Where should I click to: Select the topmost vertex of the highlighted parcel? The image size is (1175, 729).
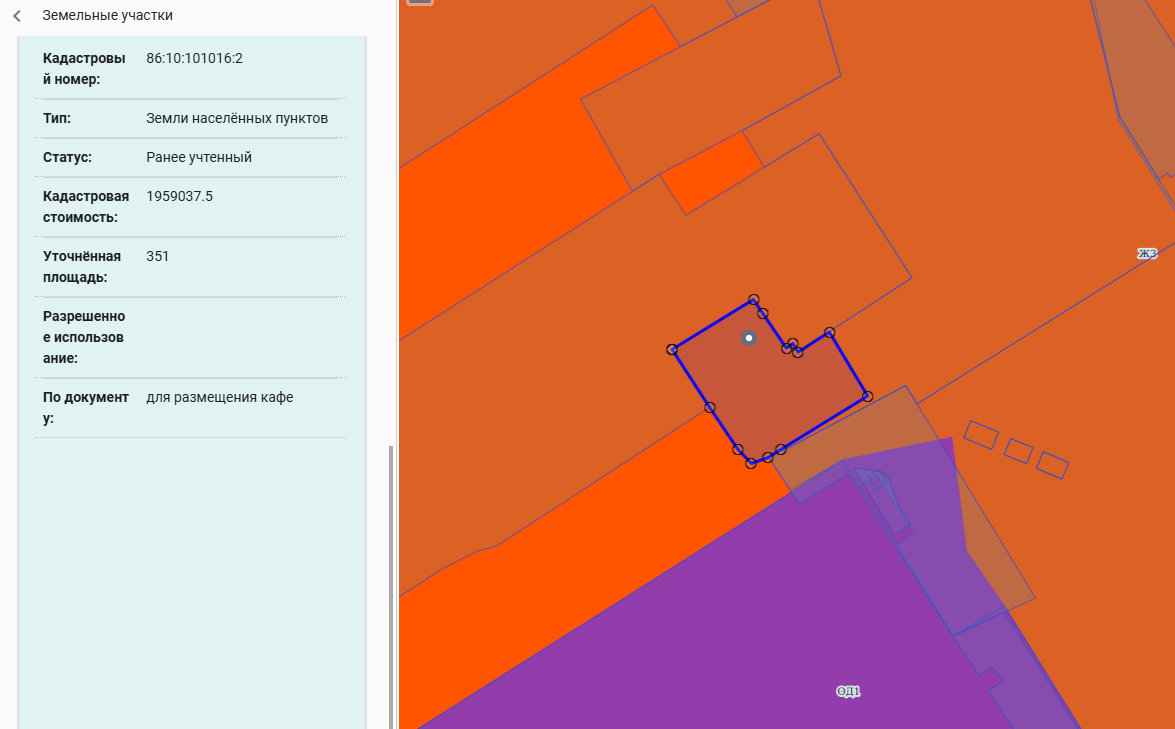(754, 299)
